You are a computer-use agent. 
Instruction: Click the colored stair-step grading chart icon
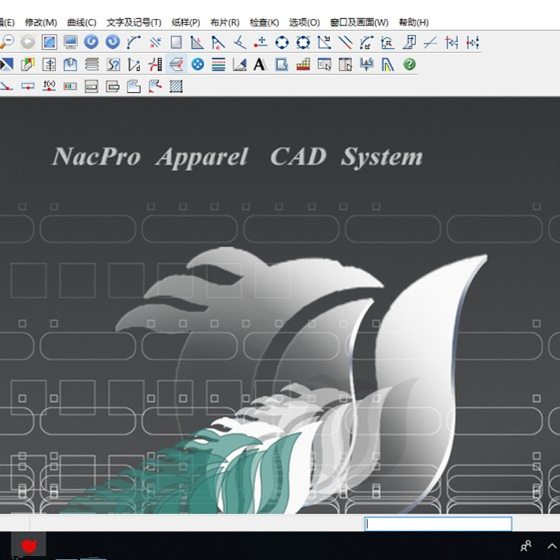[x=303, y=65]
